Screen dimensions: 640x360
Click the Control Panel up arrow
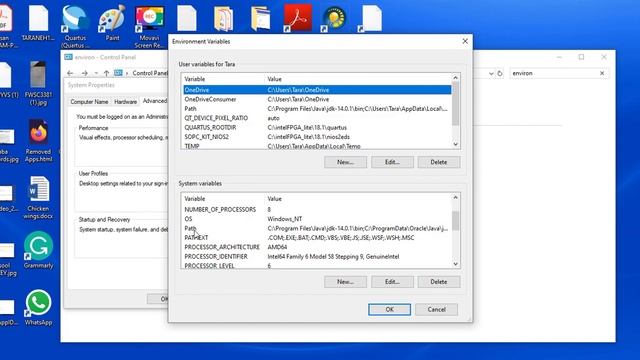[x=106, y=73]
